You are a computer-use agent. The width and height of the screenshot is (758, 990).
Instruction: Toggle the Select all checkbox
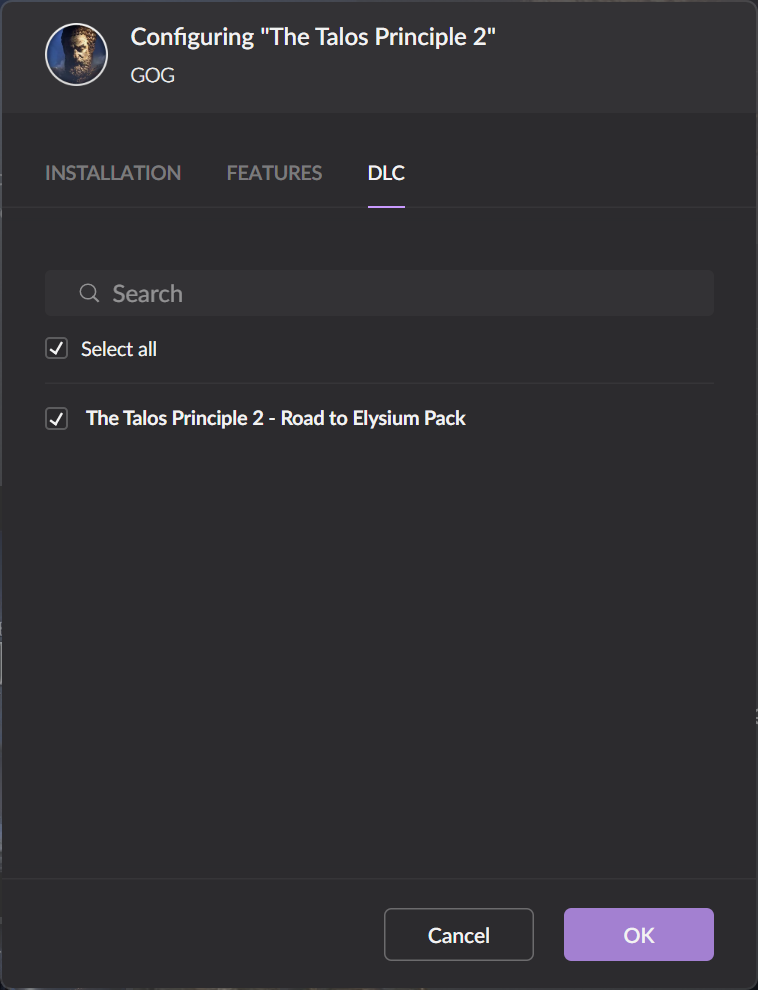pos(57,348)
